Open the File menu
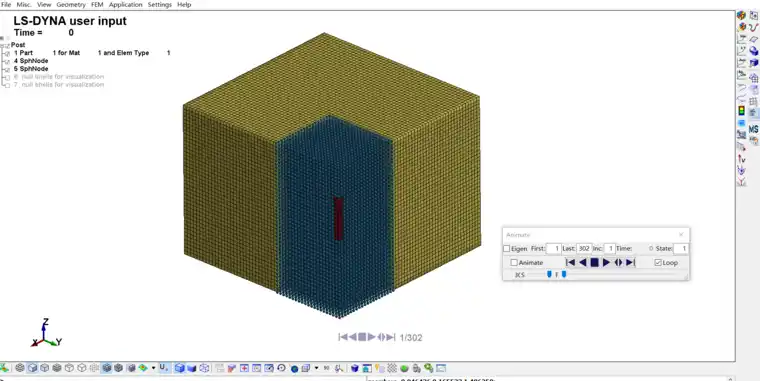760x381 pixels. [x=6, y=4]
